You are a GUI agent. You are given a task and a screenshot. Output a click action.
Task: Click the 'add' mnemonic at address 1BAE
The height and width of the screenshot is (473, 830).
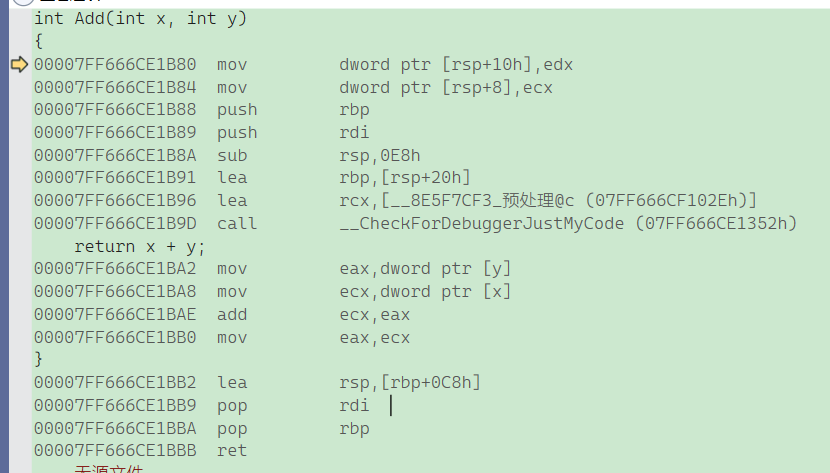[232, 314]
